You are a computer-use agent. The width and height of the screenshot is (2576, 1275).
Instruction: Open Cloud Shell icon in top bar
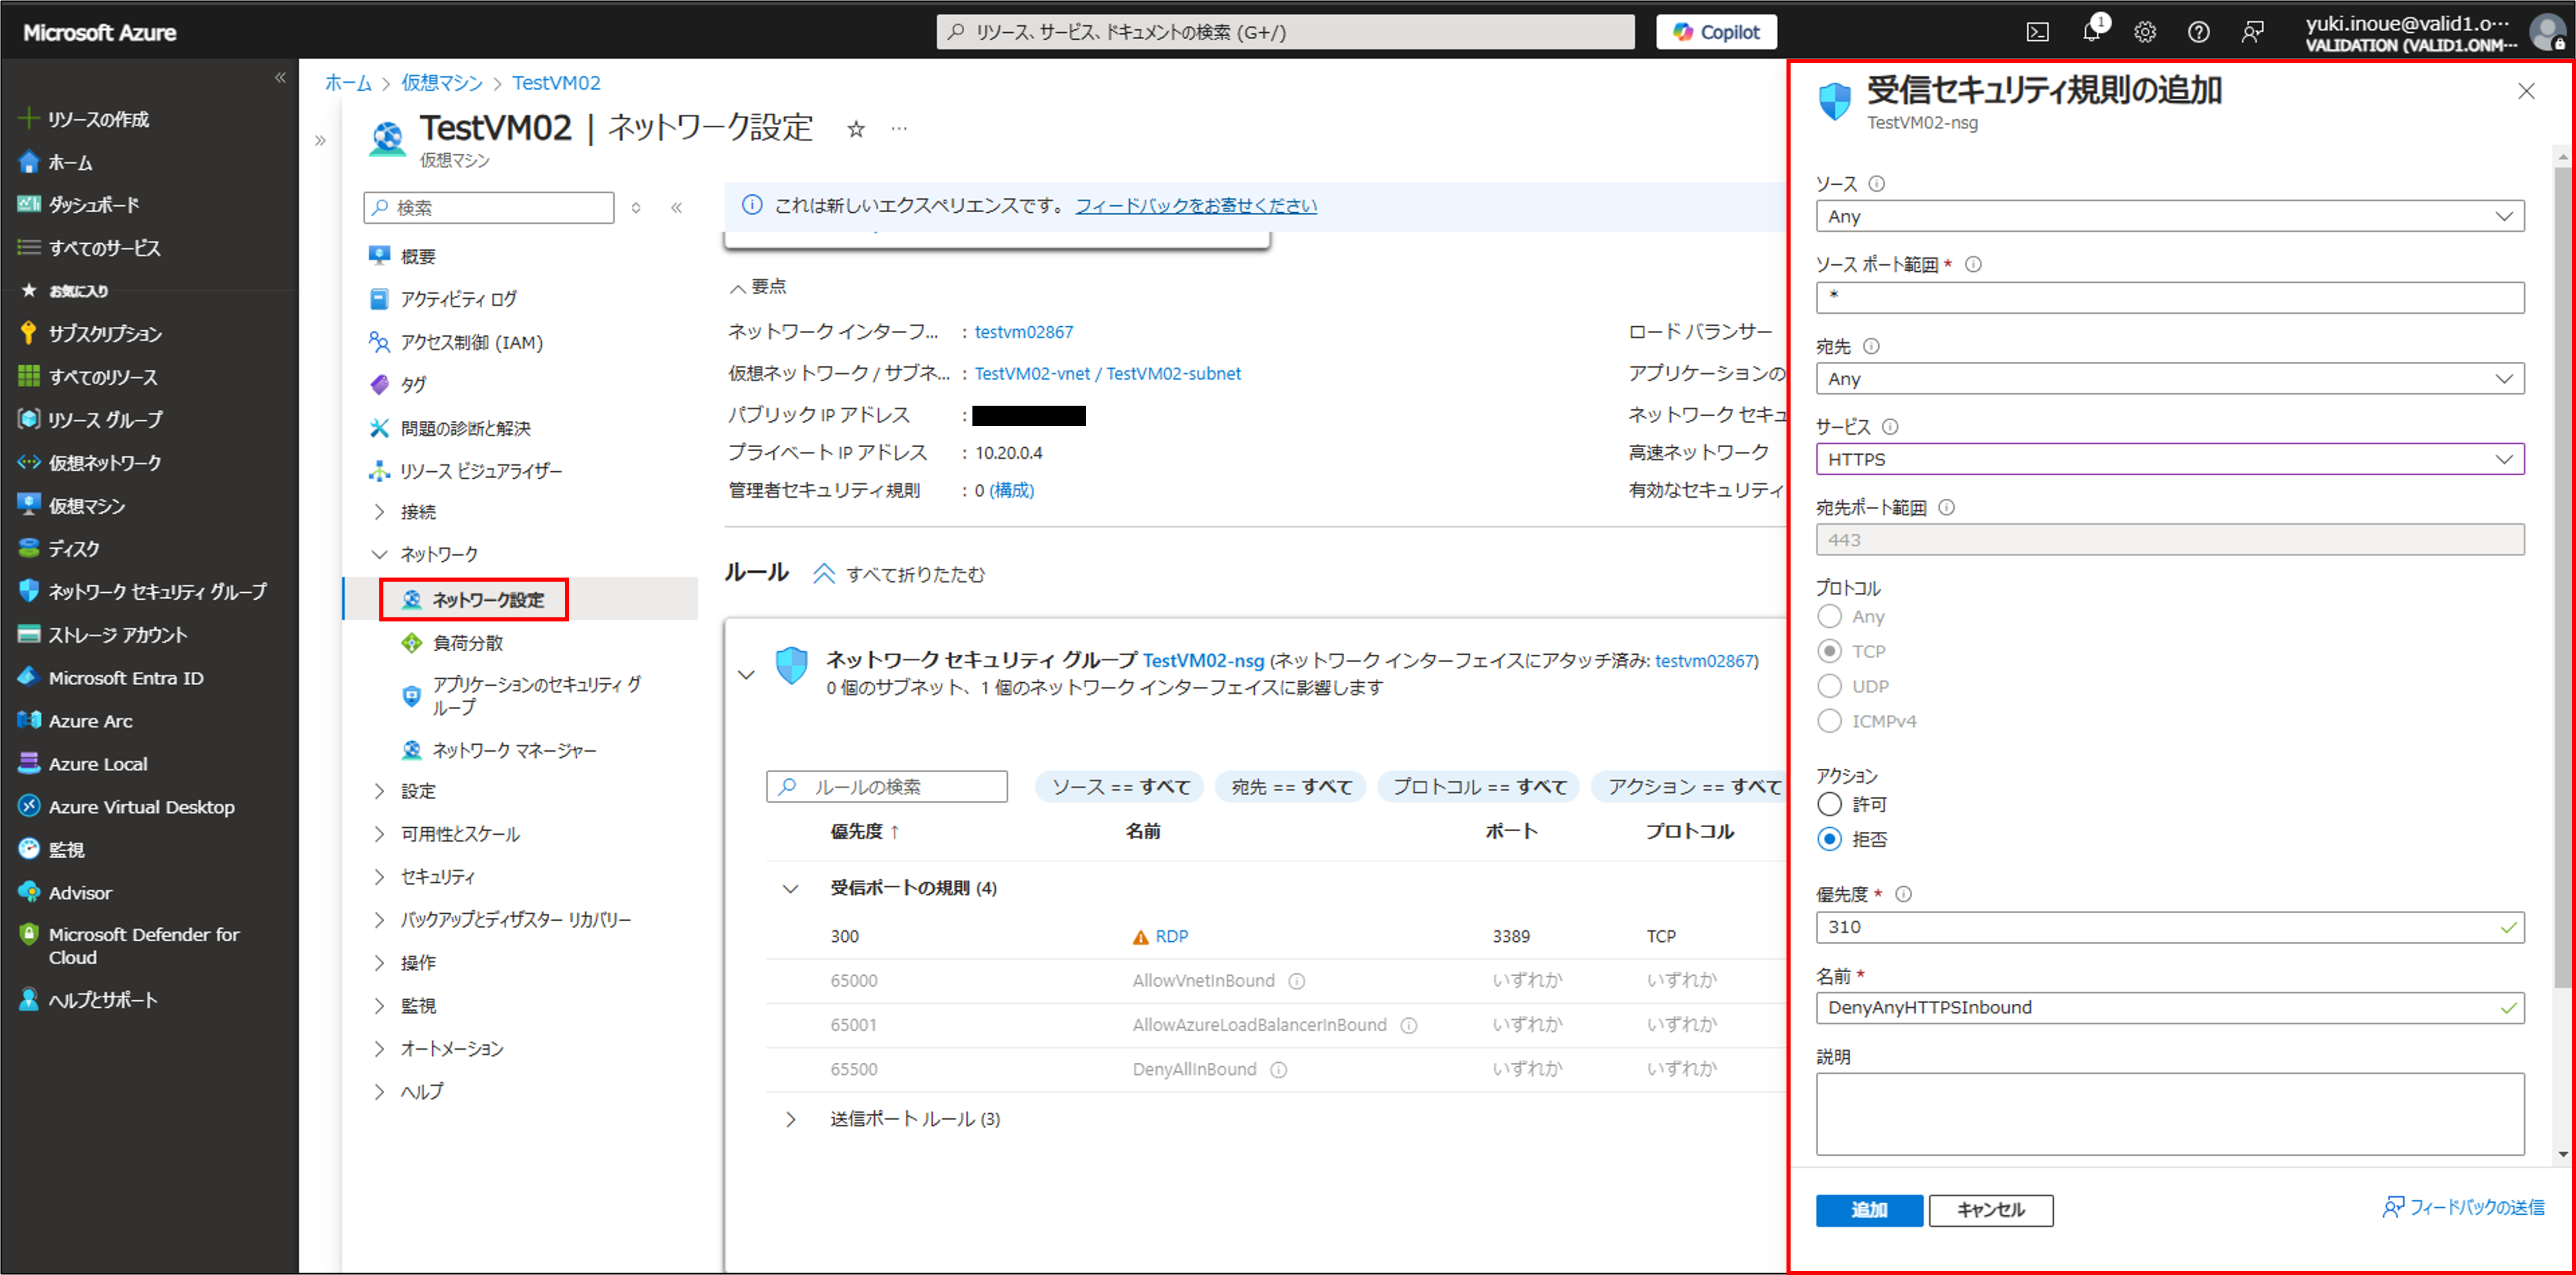tap(2037, 32)
